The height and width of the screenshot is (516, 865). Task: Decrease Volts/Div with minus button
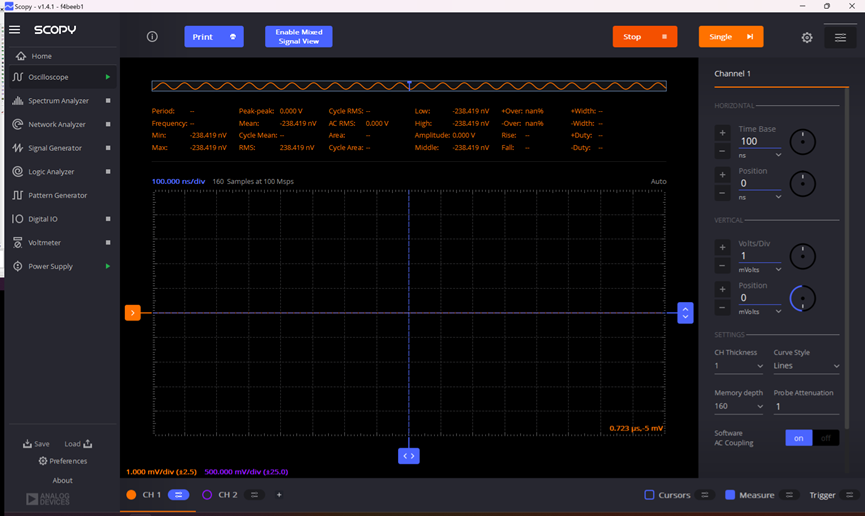click(722, 265)
